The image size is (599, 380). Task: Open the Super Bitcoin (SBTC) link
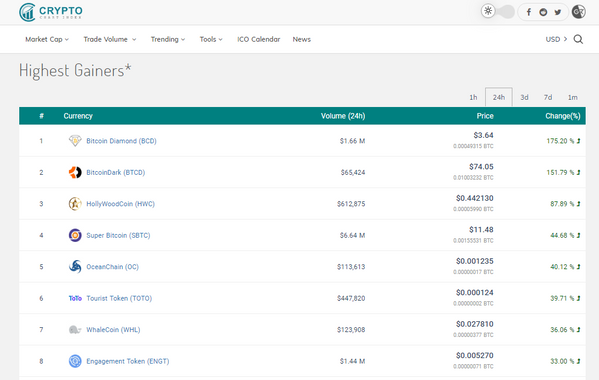(x=118, y=235)
